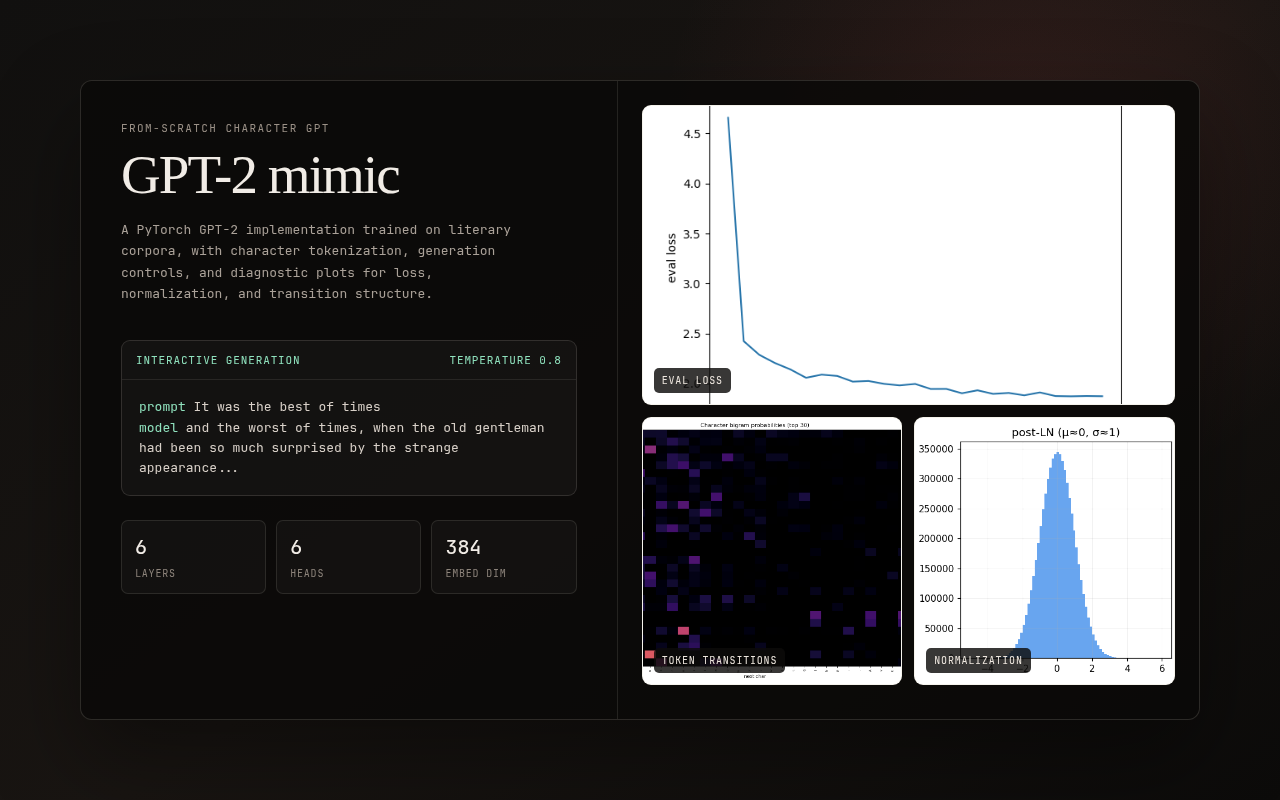Click the TOKEN TRANSITIONS caption badge
The height and width of the screenshot is (800, 1280).
719,660
